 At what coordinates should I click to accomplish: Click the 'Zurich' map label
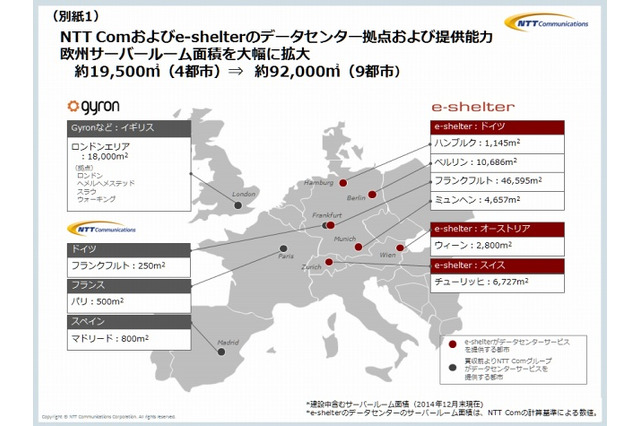pyautogui.click(x=311, y=267)
